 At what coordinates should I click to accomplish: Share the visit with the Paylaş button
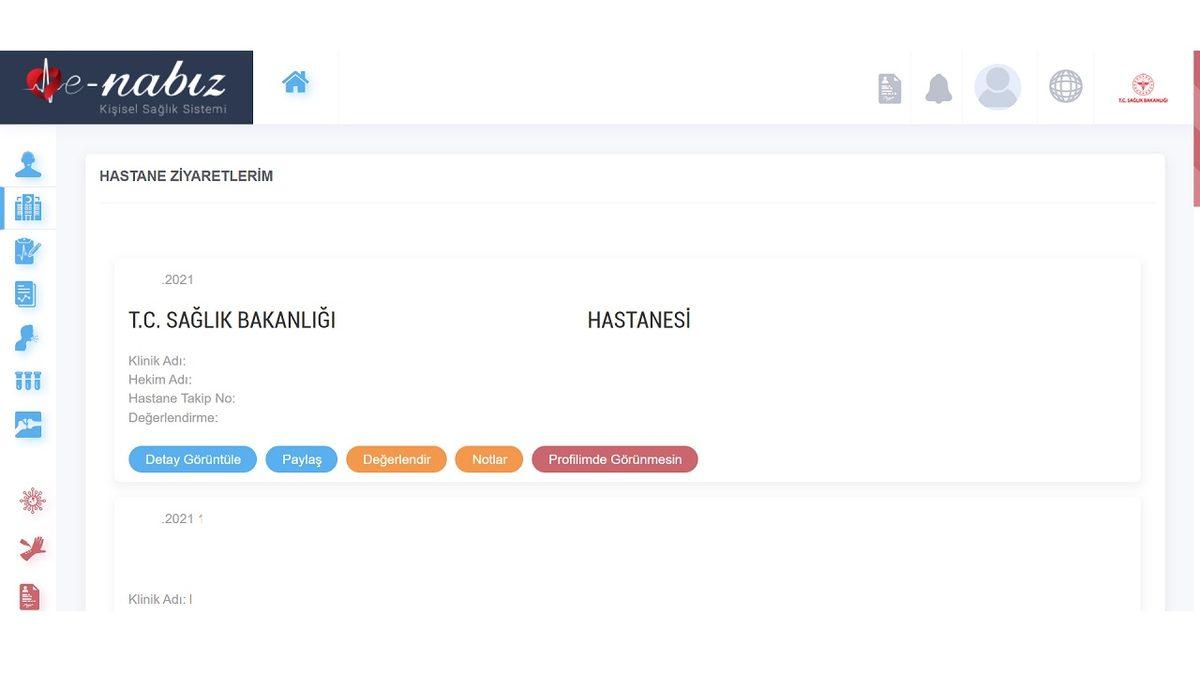click(301, 458)
